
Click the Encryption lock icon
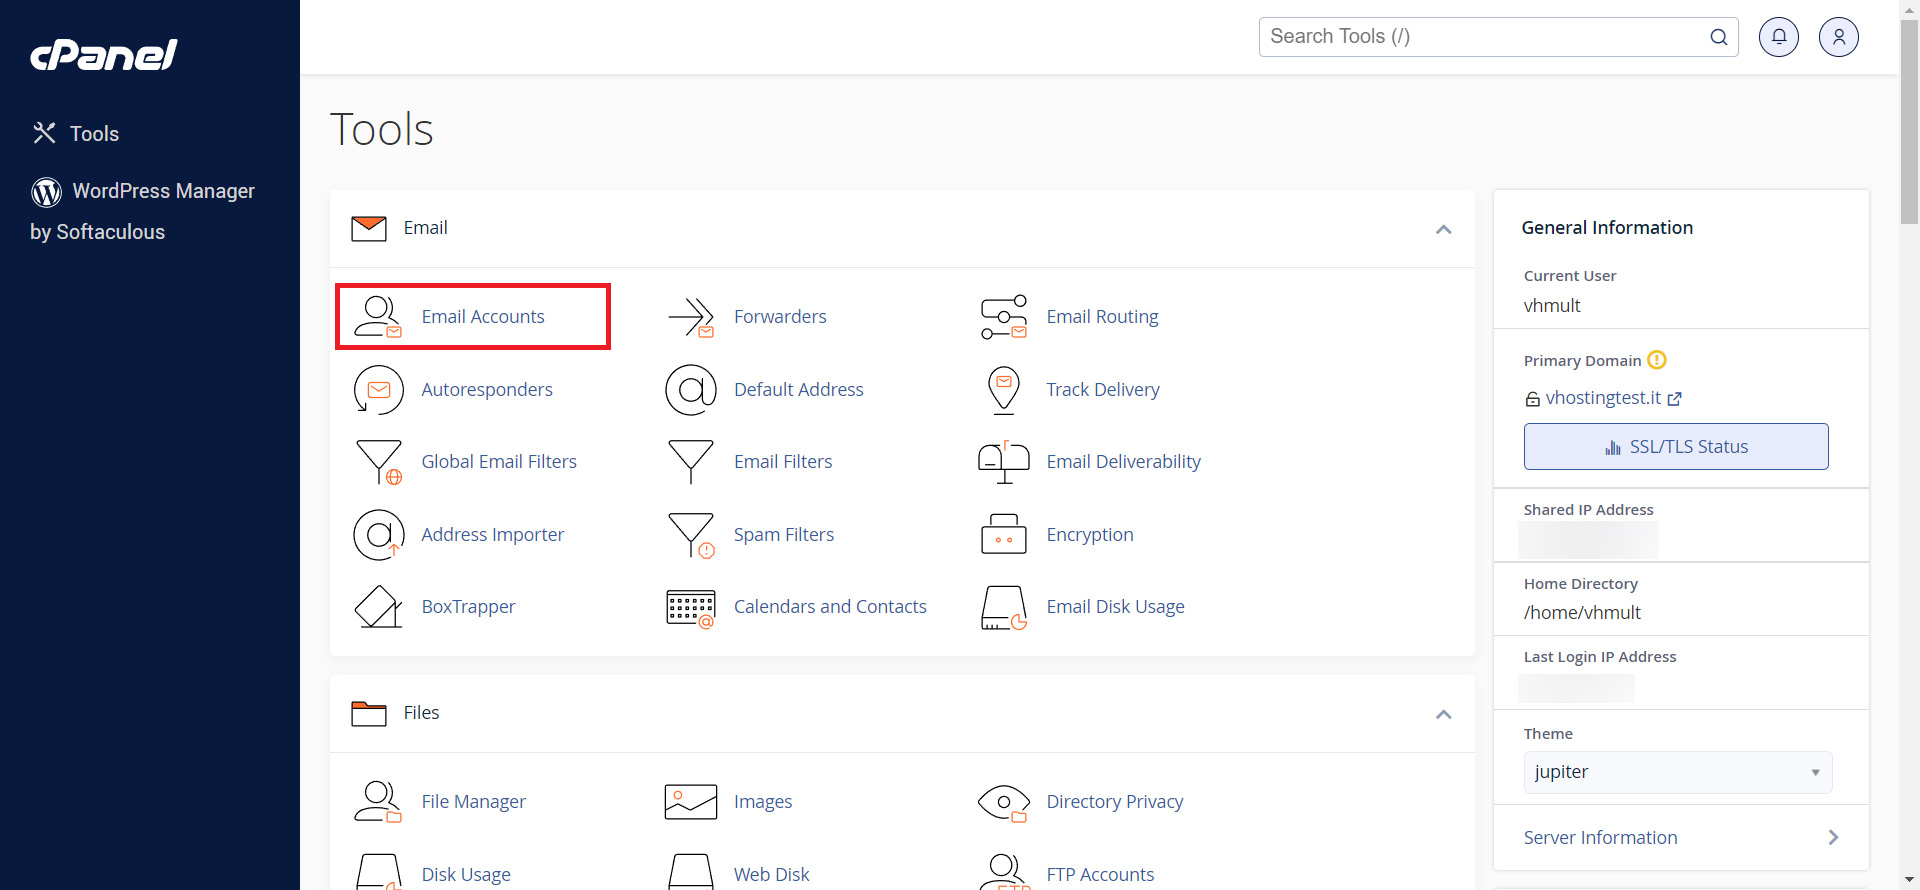pyautogui.click(x=1004, y=535)
